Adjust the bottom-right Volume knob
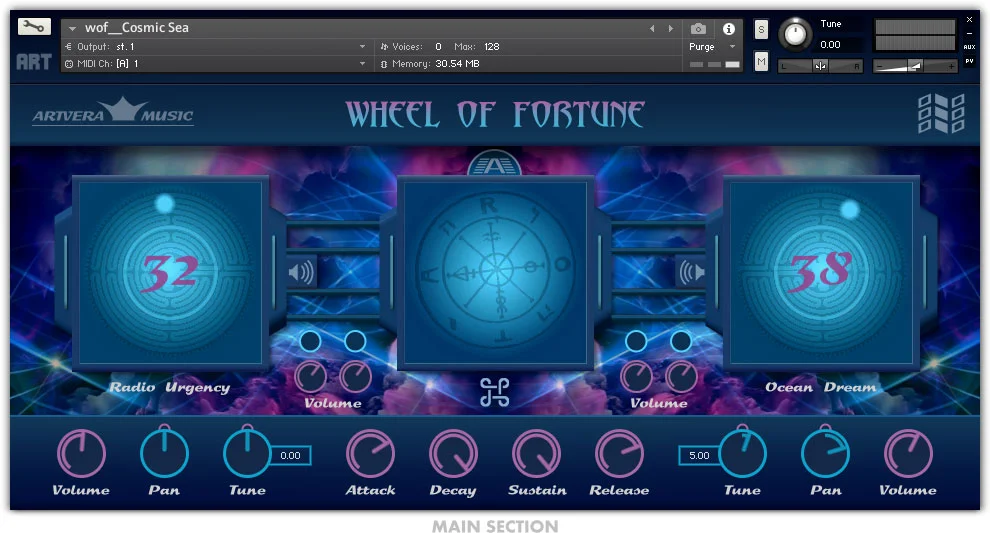Image resolution: width=990 pixels, height=533 pixels. (x=908, y=453)
